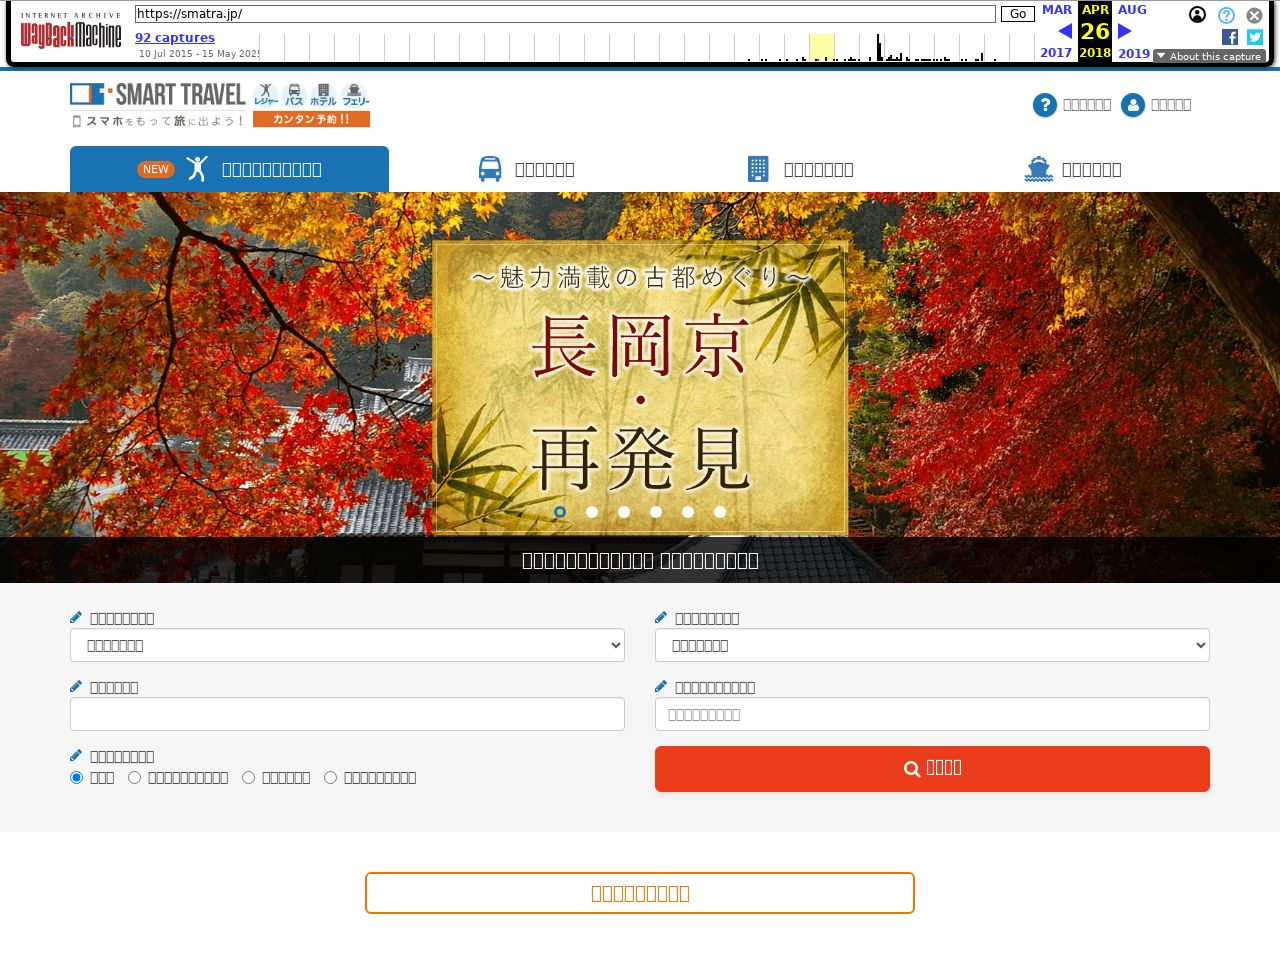Image resolution: width=1280 pixels, height=960 pixels.
Task: Share capture via Twitter icon
Action: pos(1255,37)
